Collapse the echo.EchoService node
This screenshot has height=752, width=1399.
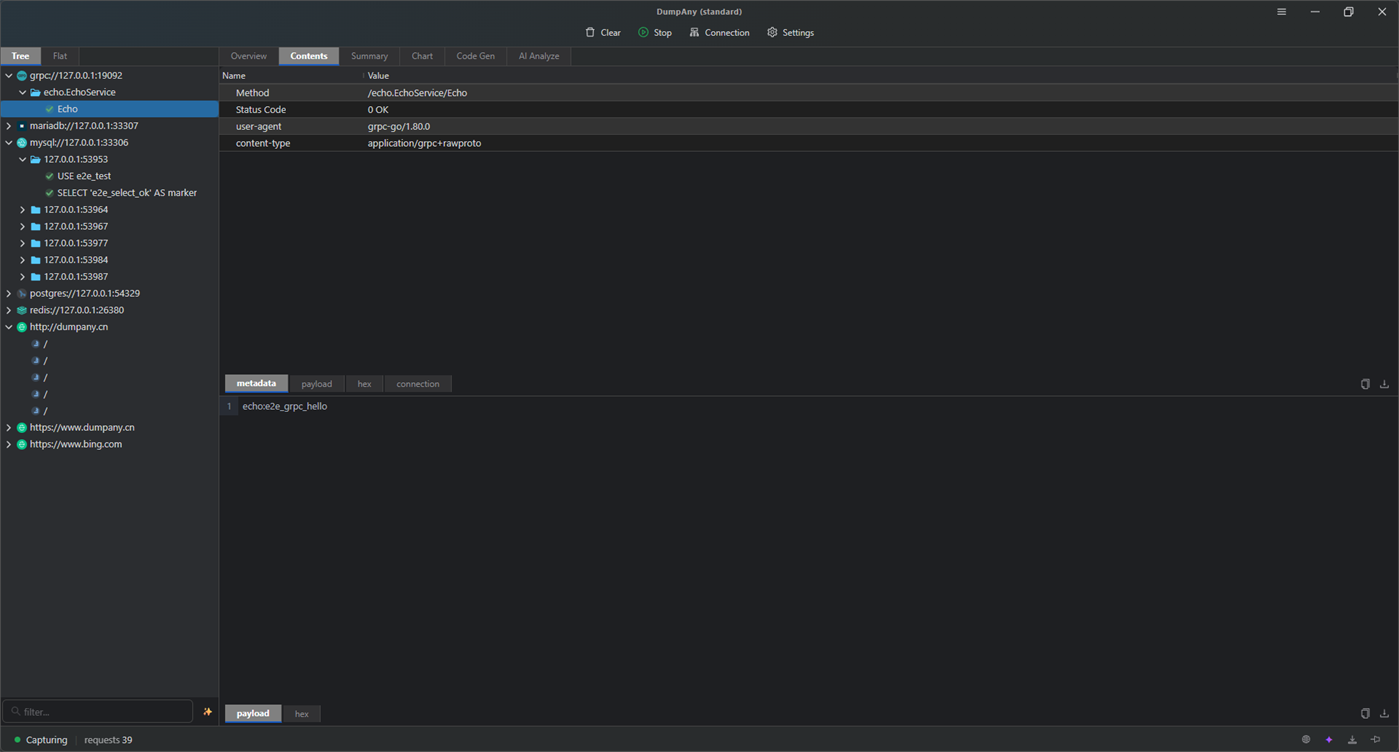tap(23, 92)
